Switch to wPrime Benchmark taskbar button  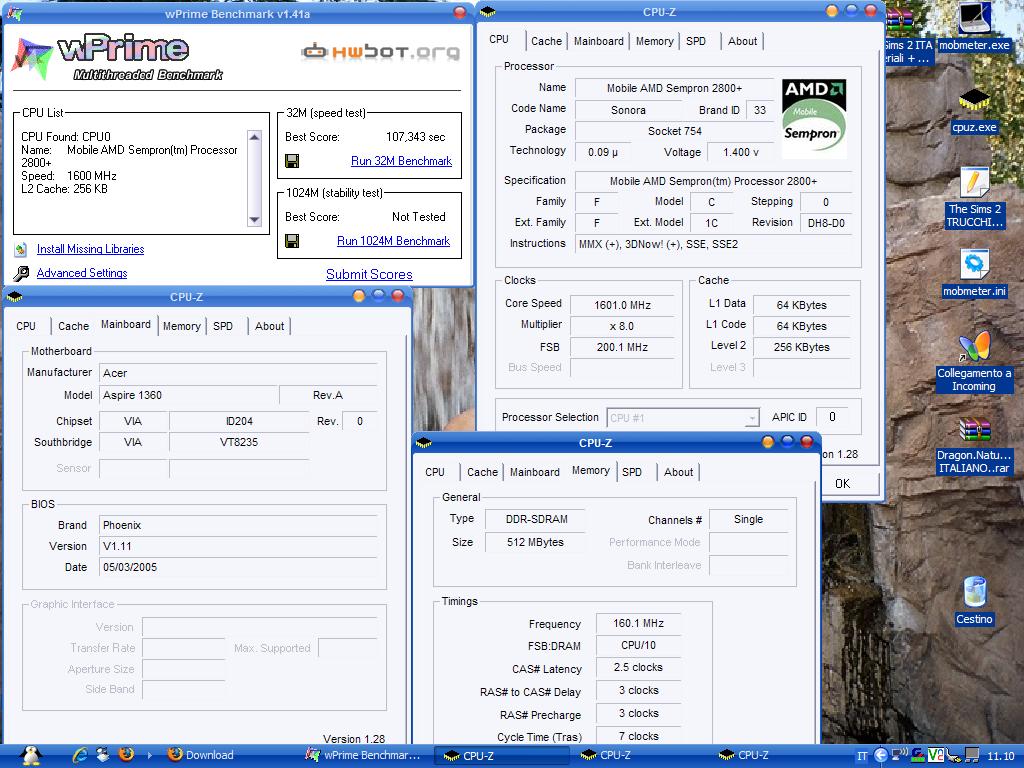364,756
